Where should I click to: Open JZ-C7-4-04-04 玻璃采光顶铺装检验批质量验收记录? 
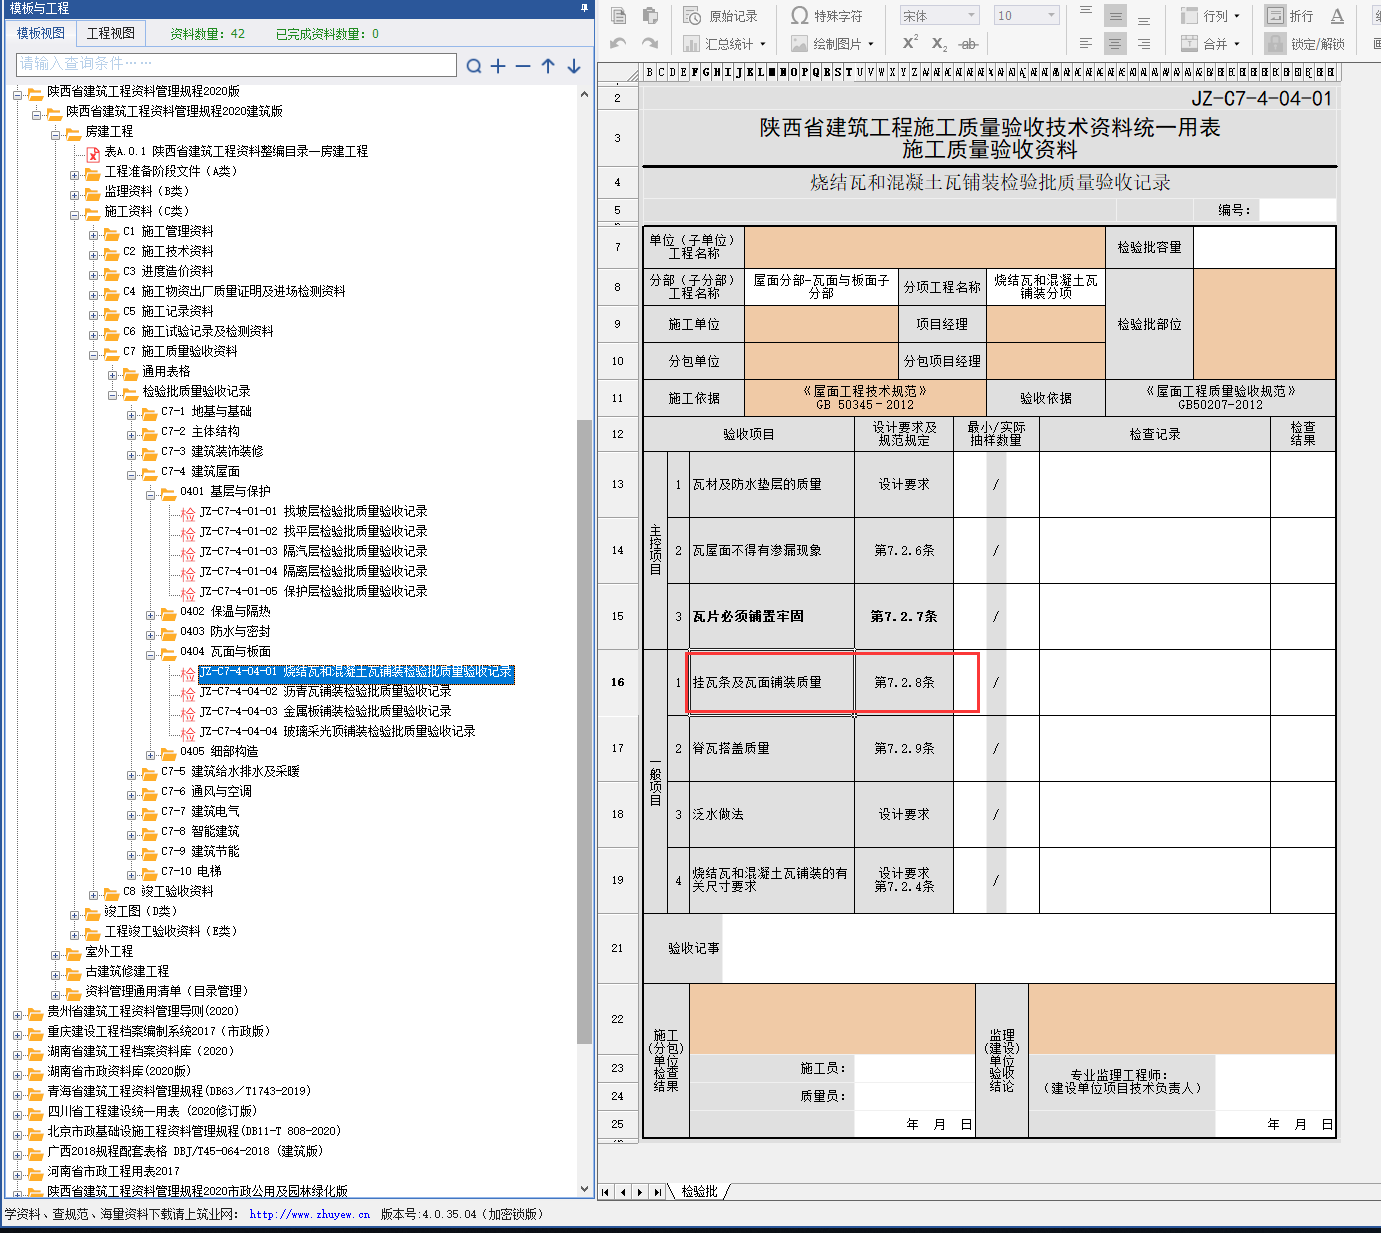(337, 732)
